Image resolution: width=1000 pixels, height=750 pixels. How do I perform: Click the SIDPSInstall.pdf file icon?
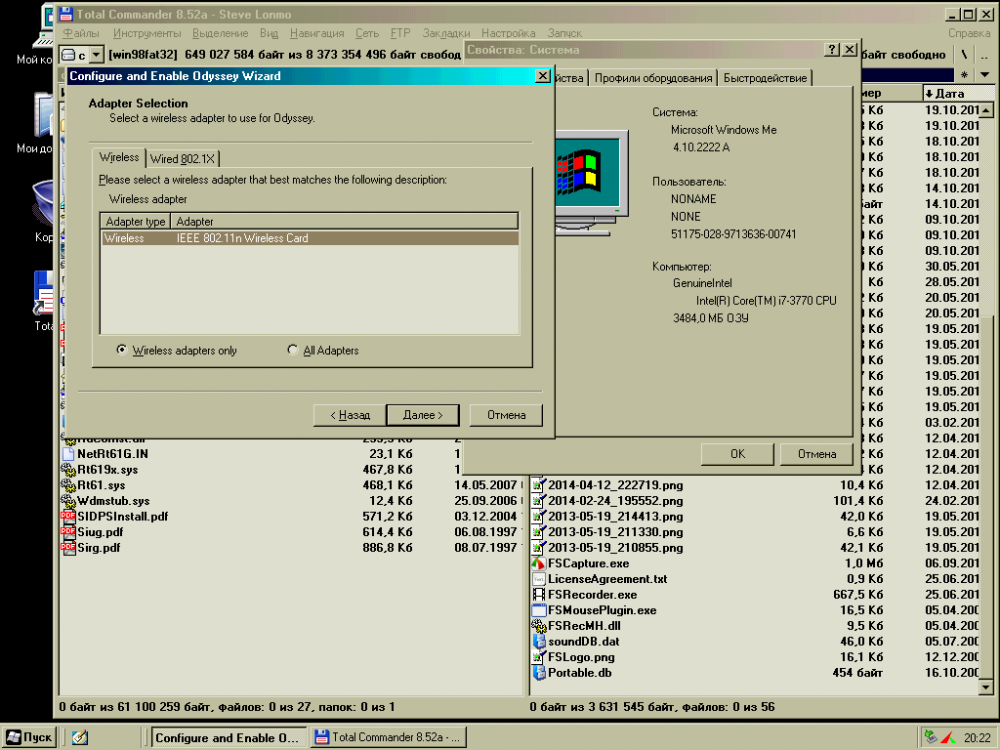pyautogui.click(x=68, y=516)
